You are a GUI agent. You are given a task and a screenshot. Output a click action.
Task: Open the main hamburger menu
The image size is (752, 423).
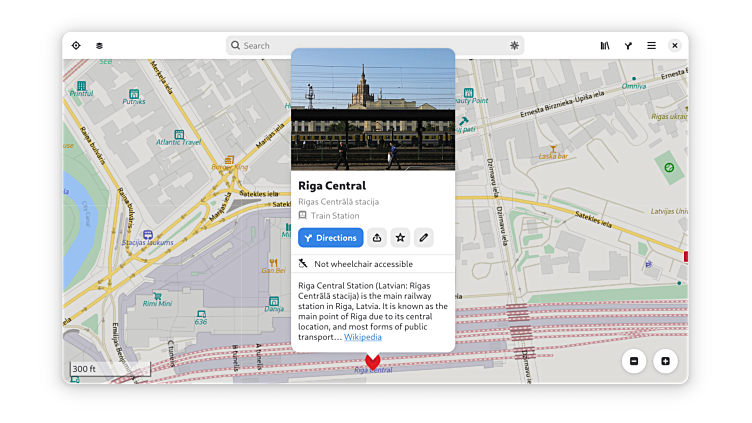pyautogui.click(x=651, y=45)
